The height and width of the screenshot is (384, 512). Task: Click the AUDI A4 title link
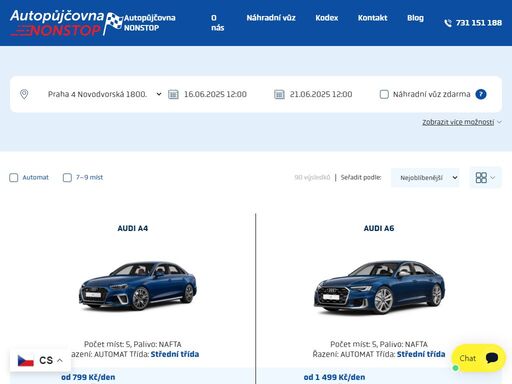[x=133, y=228]
